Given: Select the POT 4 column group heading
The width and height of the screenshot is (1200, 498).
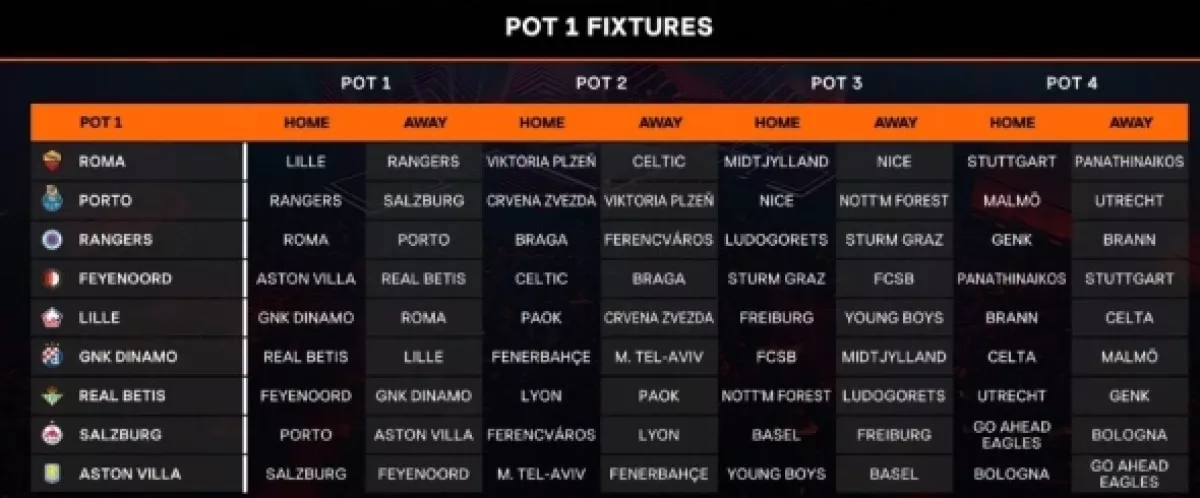Looking at the screenshot, I should pyautogui.click(x=1071, y=84).
